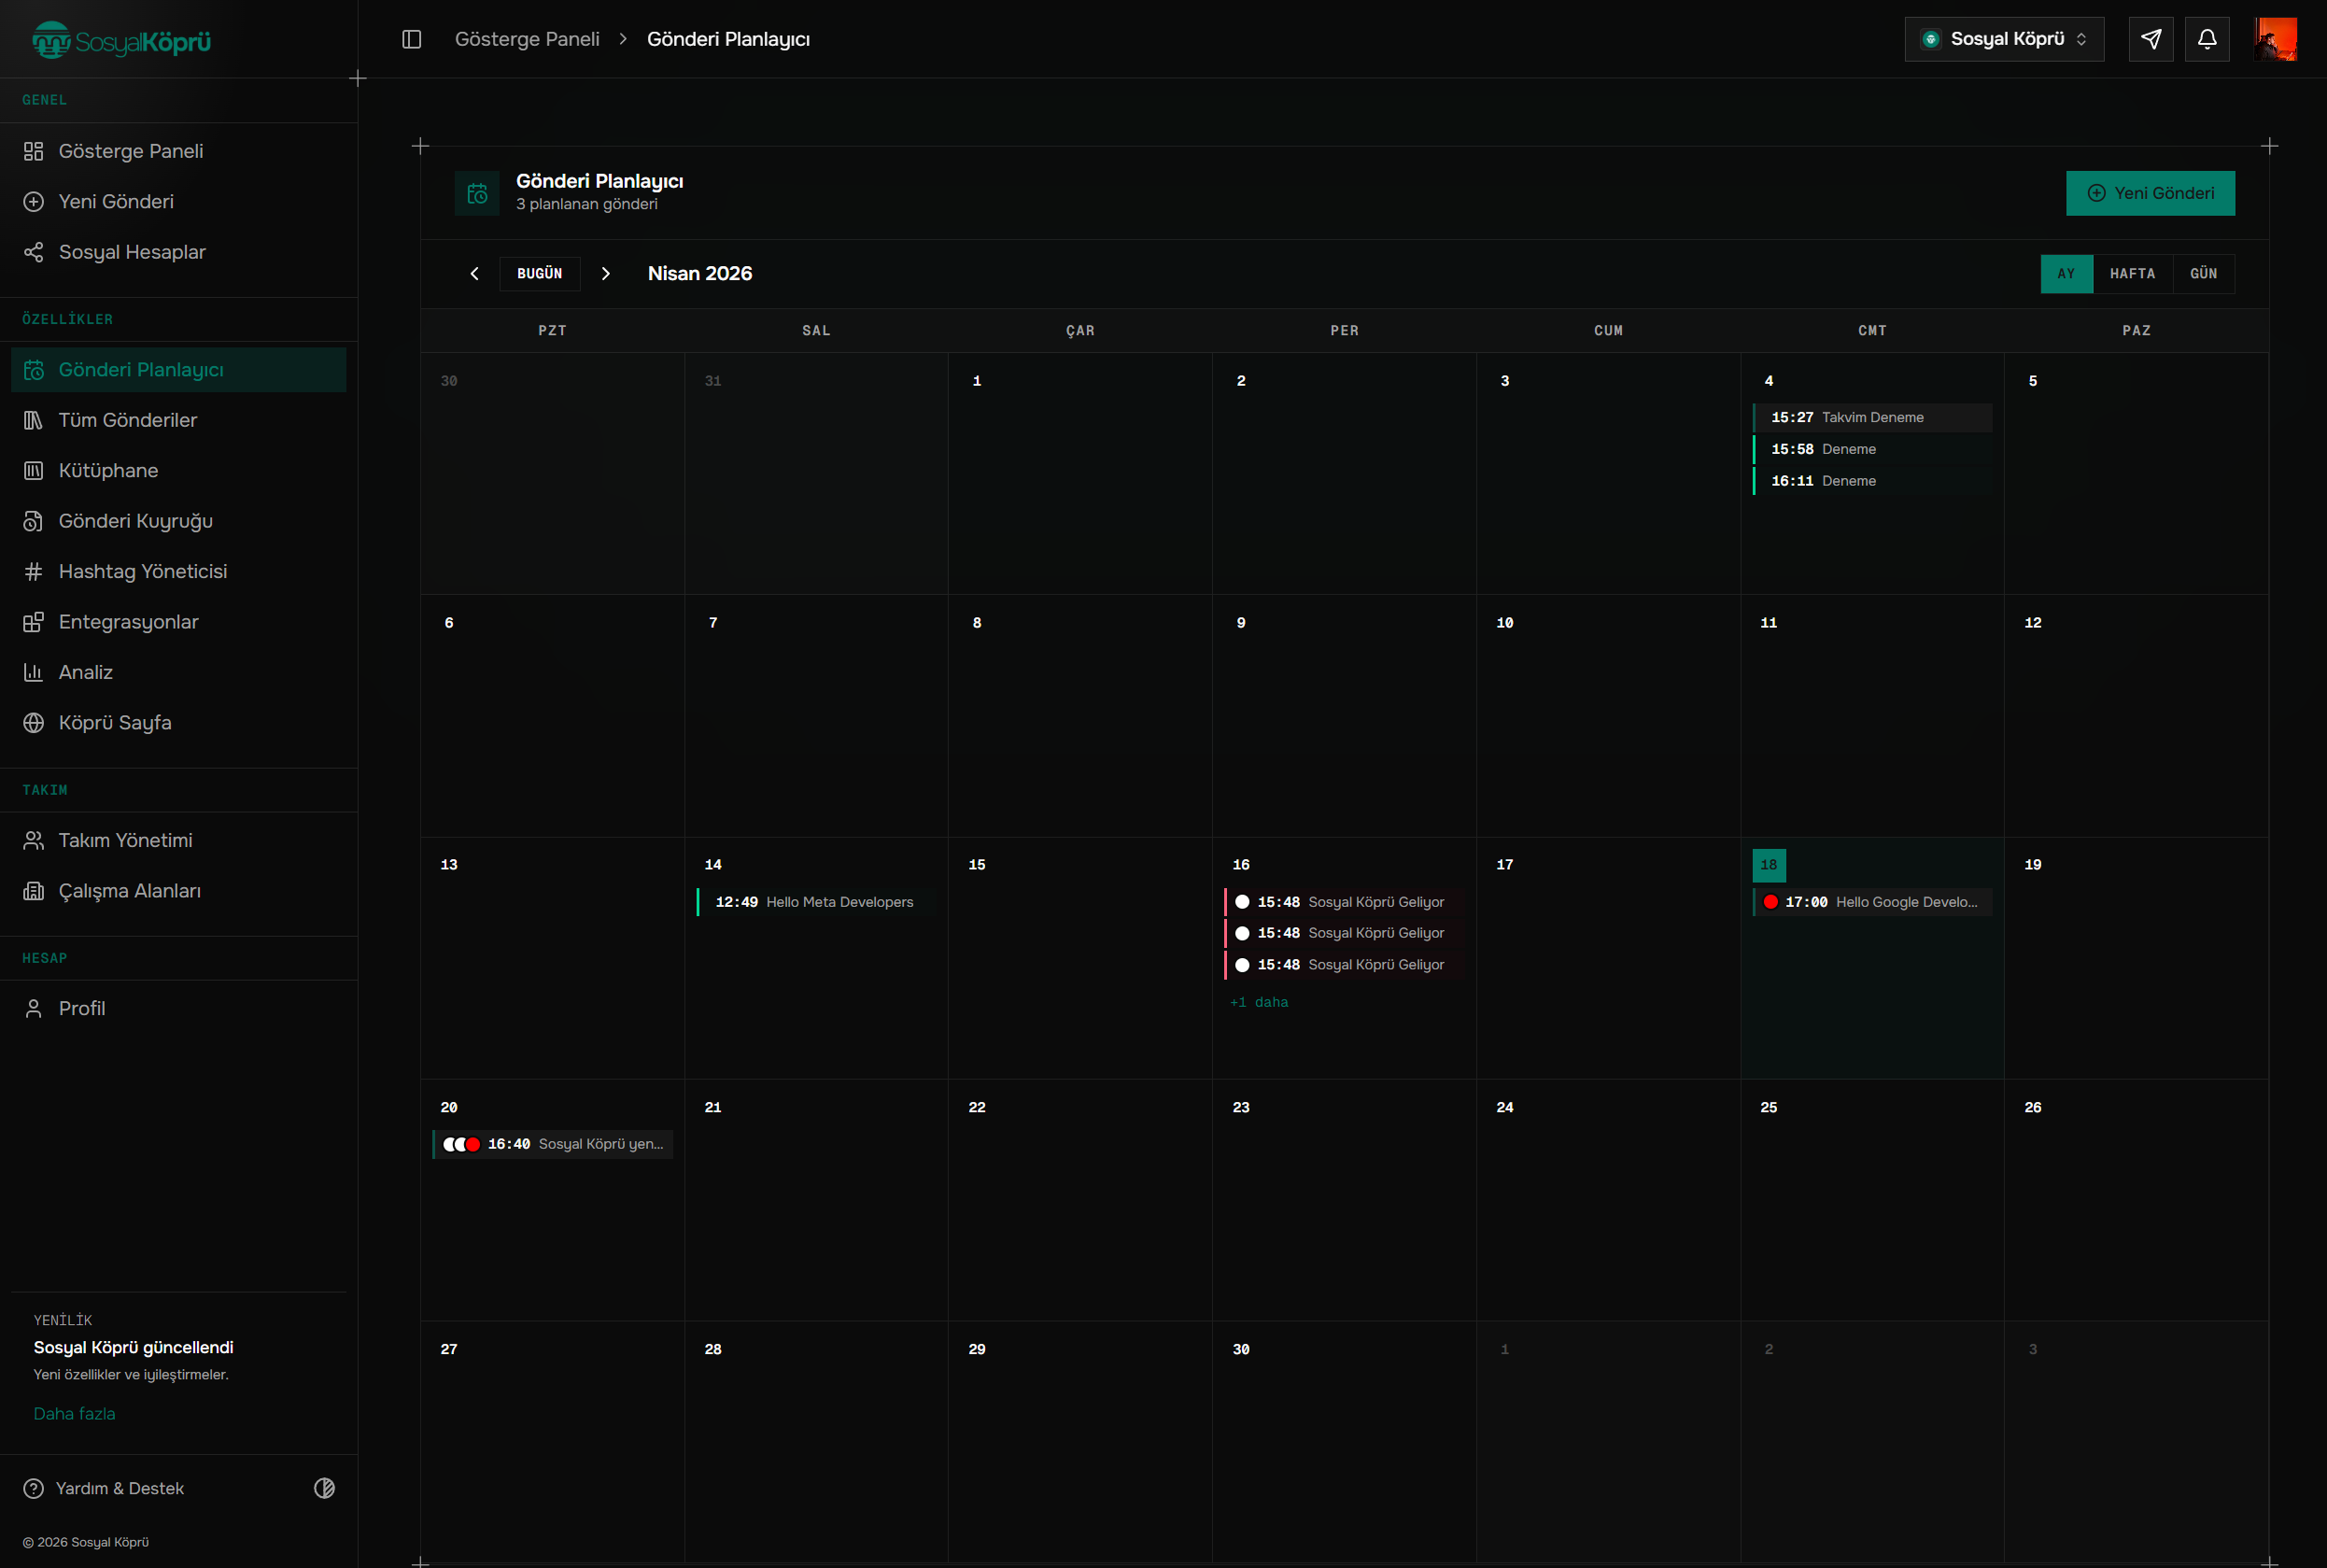Open Gönderi Kuyruğu menu item
Viewport: 2327px width, 1568px height.
tap(179, 521)
